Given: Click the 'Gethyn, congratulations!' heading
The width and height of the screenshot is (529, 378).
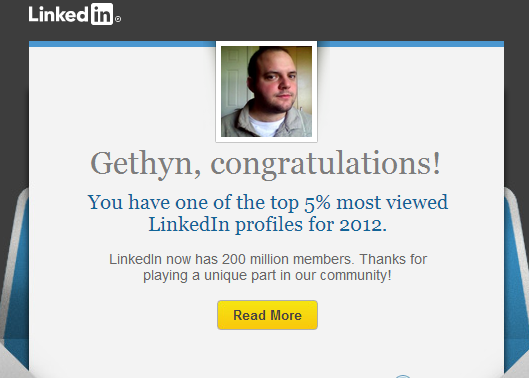Looking at the screenshot, I should coord(266,164).
